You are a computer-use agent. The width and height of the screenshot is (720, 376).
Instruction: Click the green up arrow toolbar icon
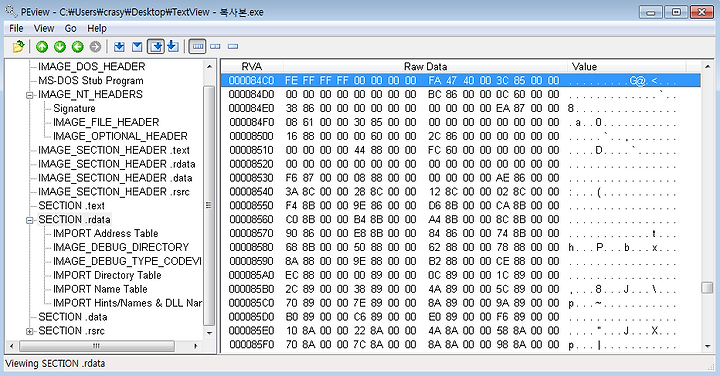[x=42, y=46]
